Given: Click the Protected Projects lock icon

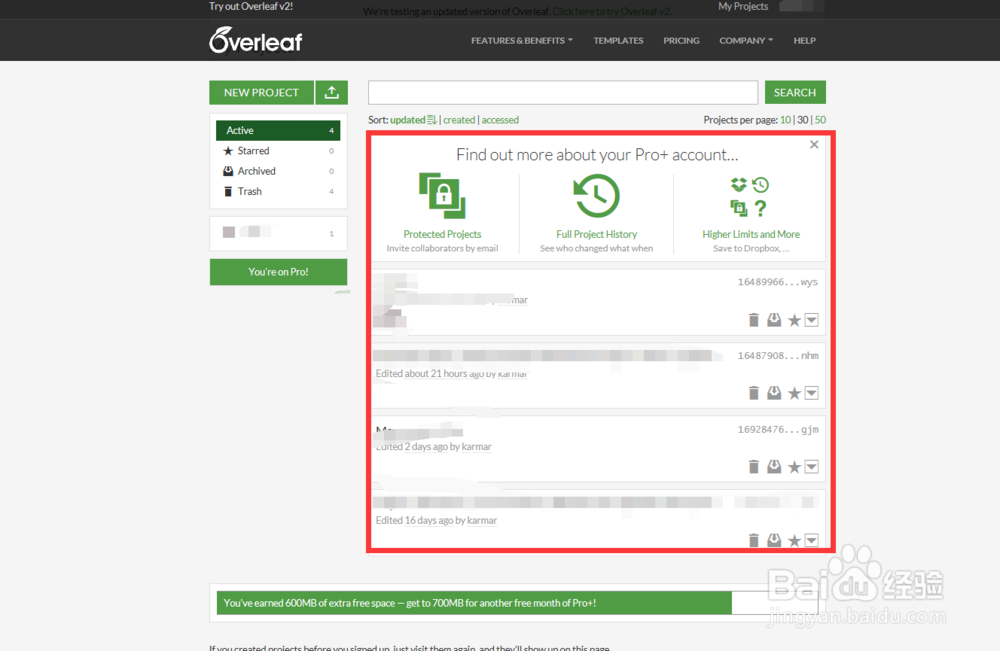Looking at the screenshot, I should [x=442, y=196].
